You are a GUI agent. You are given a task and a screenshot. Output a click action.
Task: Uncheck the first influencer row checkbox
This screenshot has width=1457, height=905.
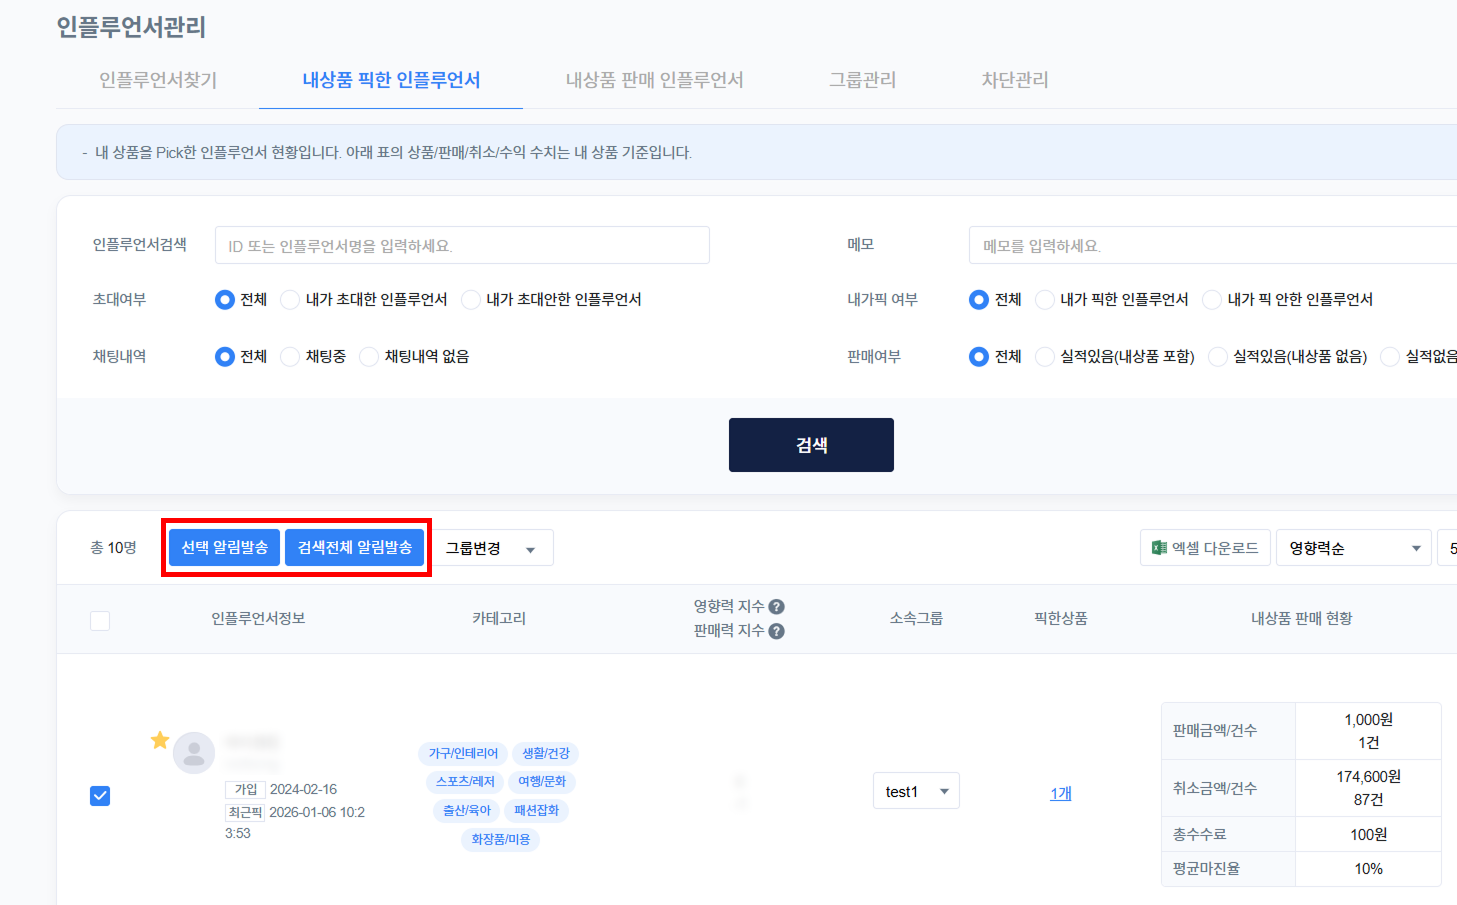pyautogui.click(x=100, y=796)
